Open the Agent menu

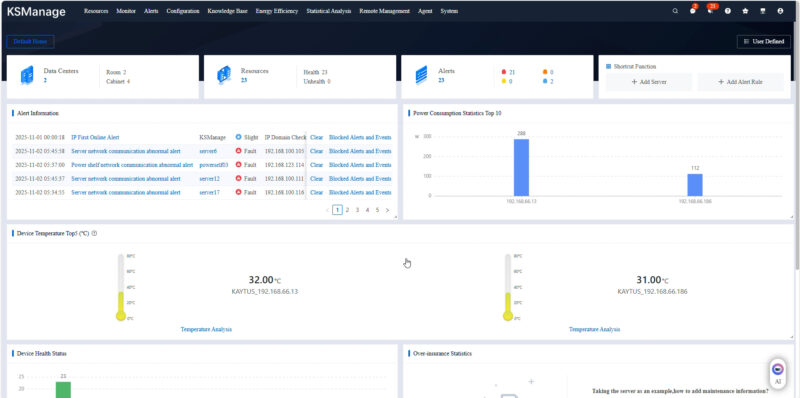click(x=425, y=11)
